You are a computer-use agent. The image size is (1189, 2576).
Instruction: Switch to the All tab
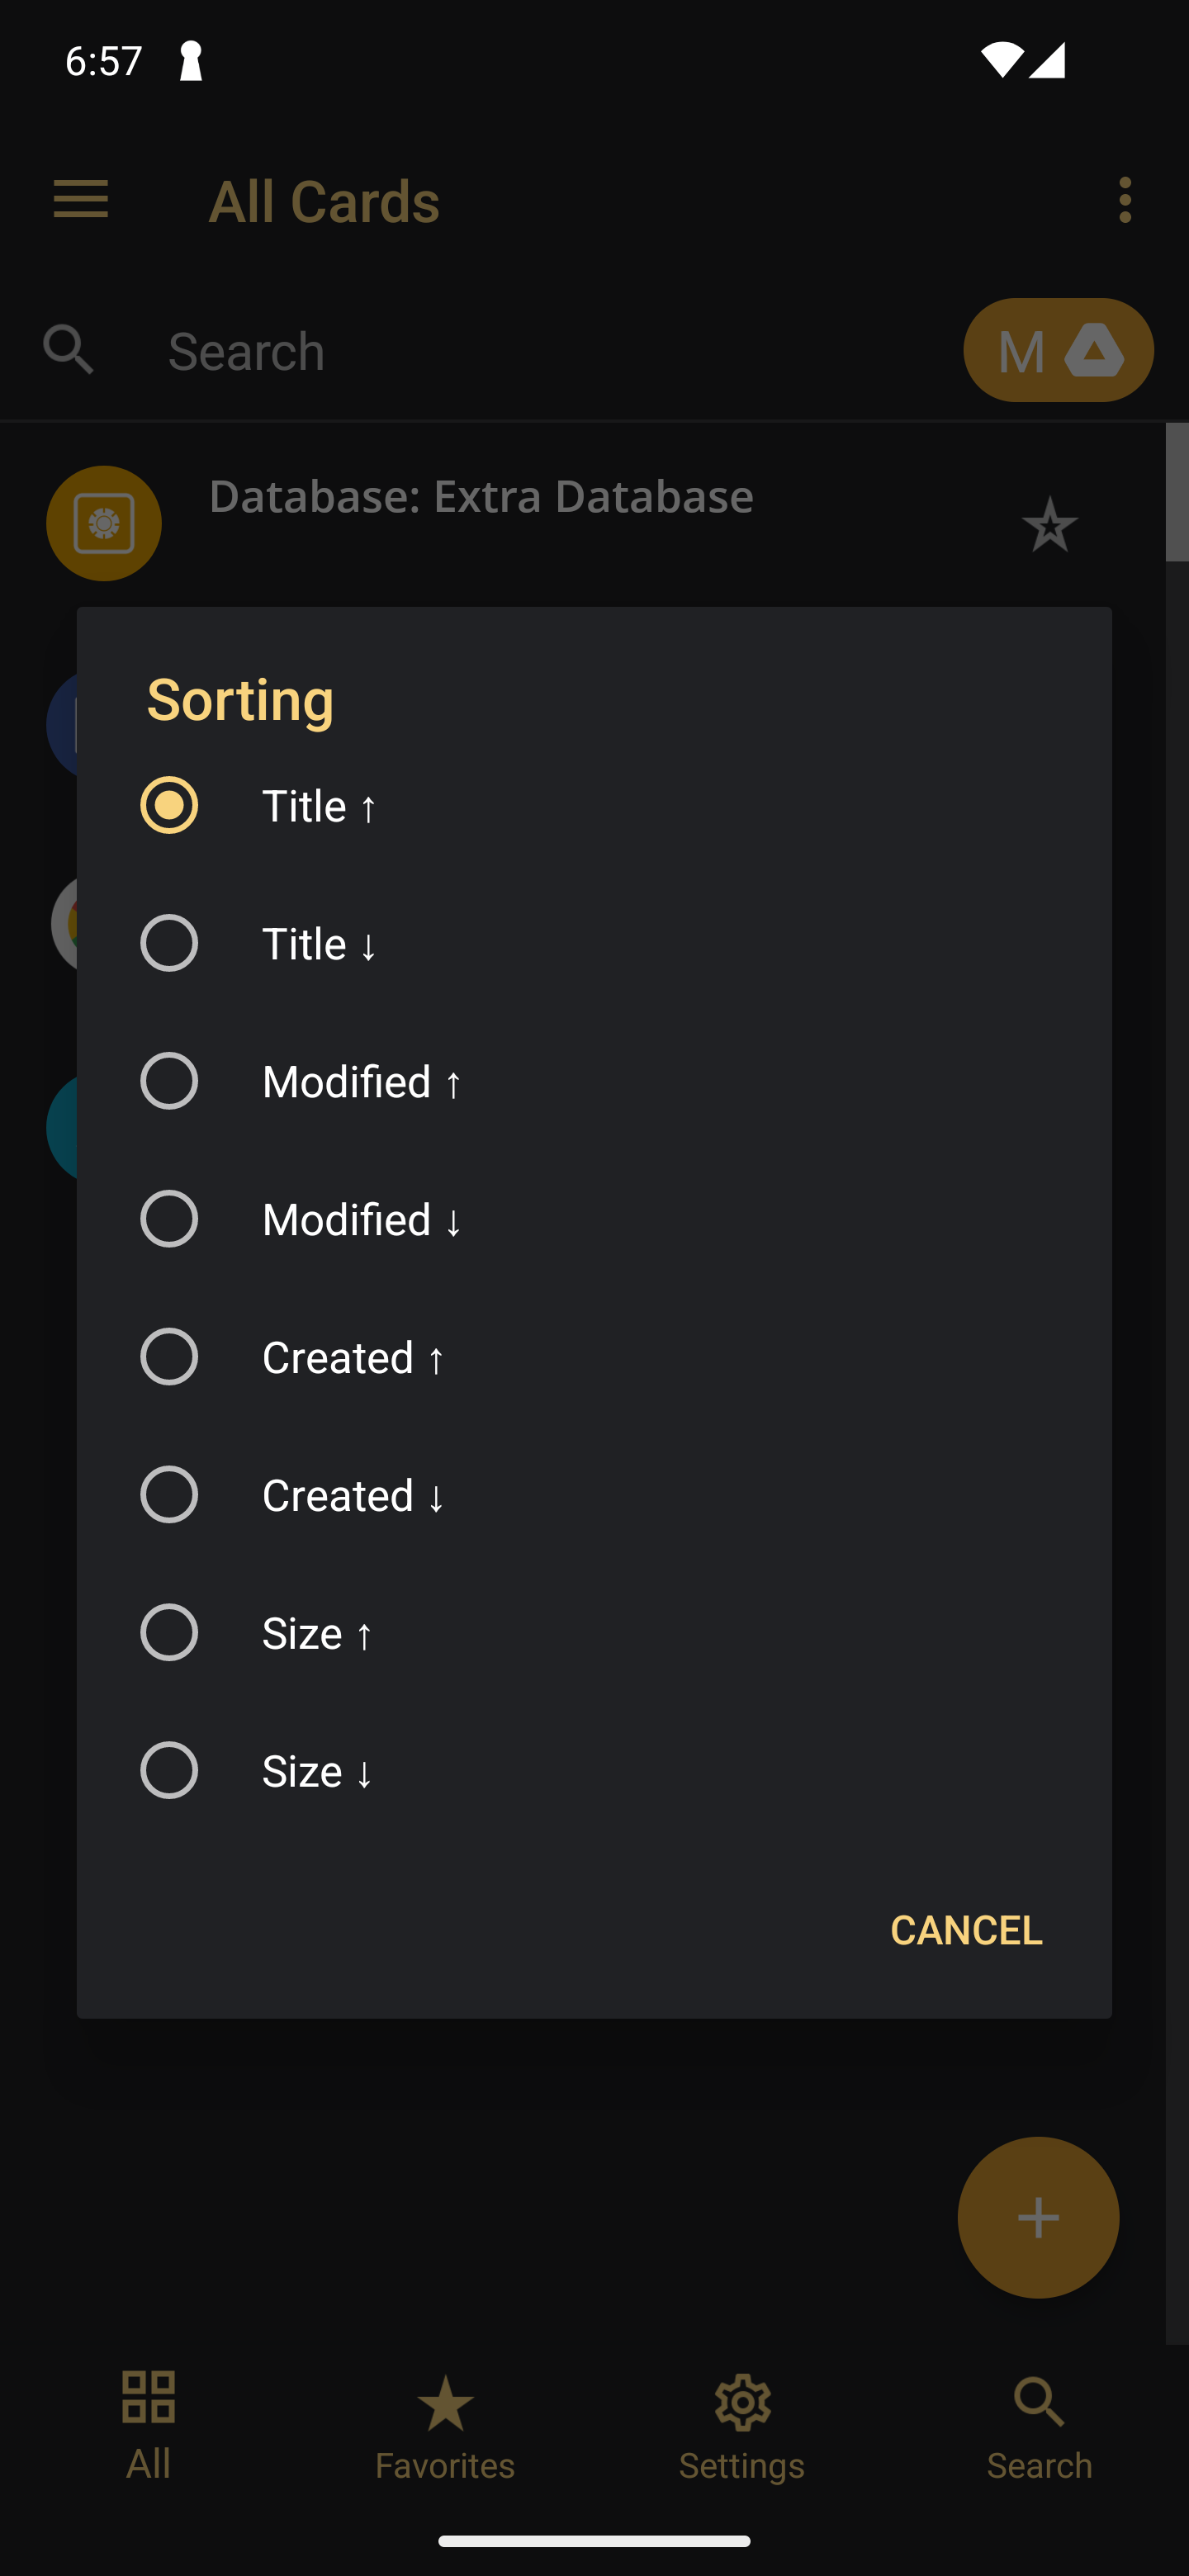point(148,2425)
